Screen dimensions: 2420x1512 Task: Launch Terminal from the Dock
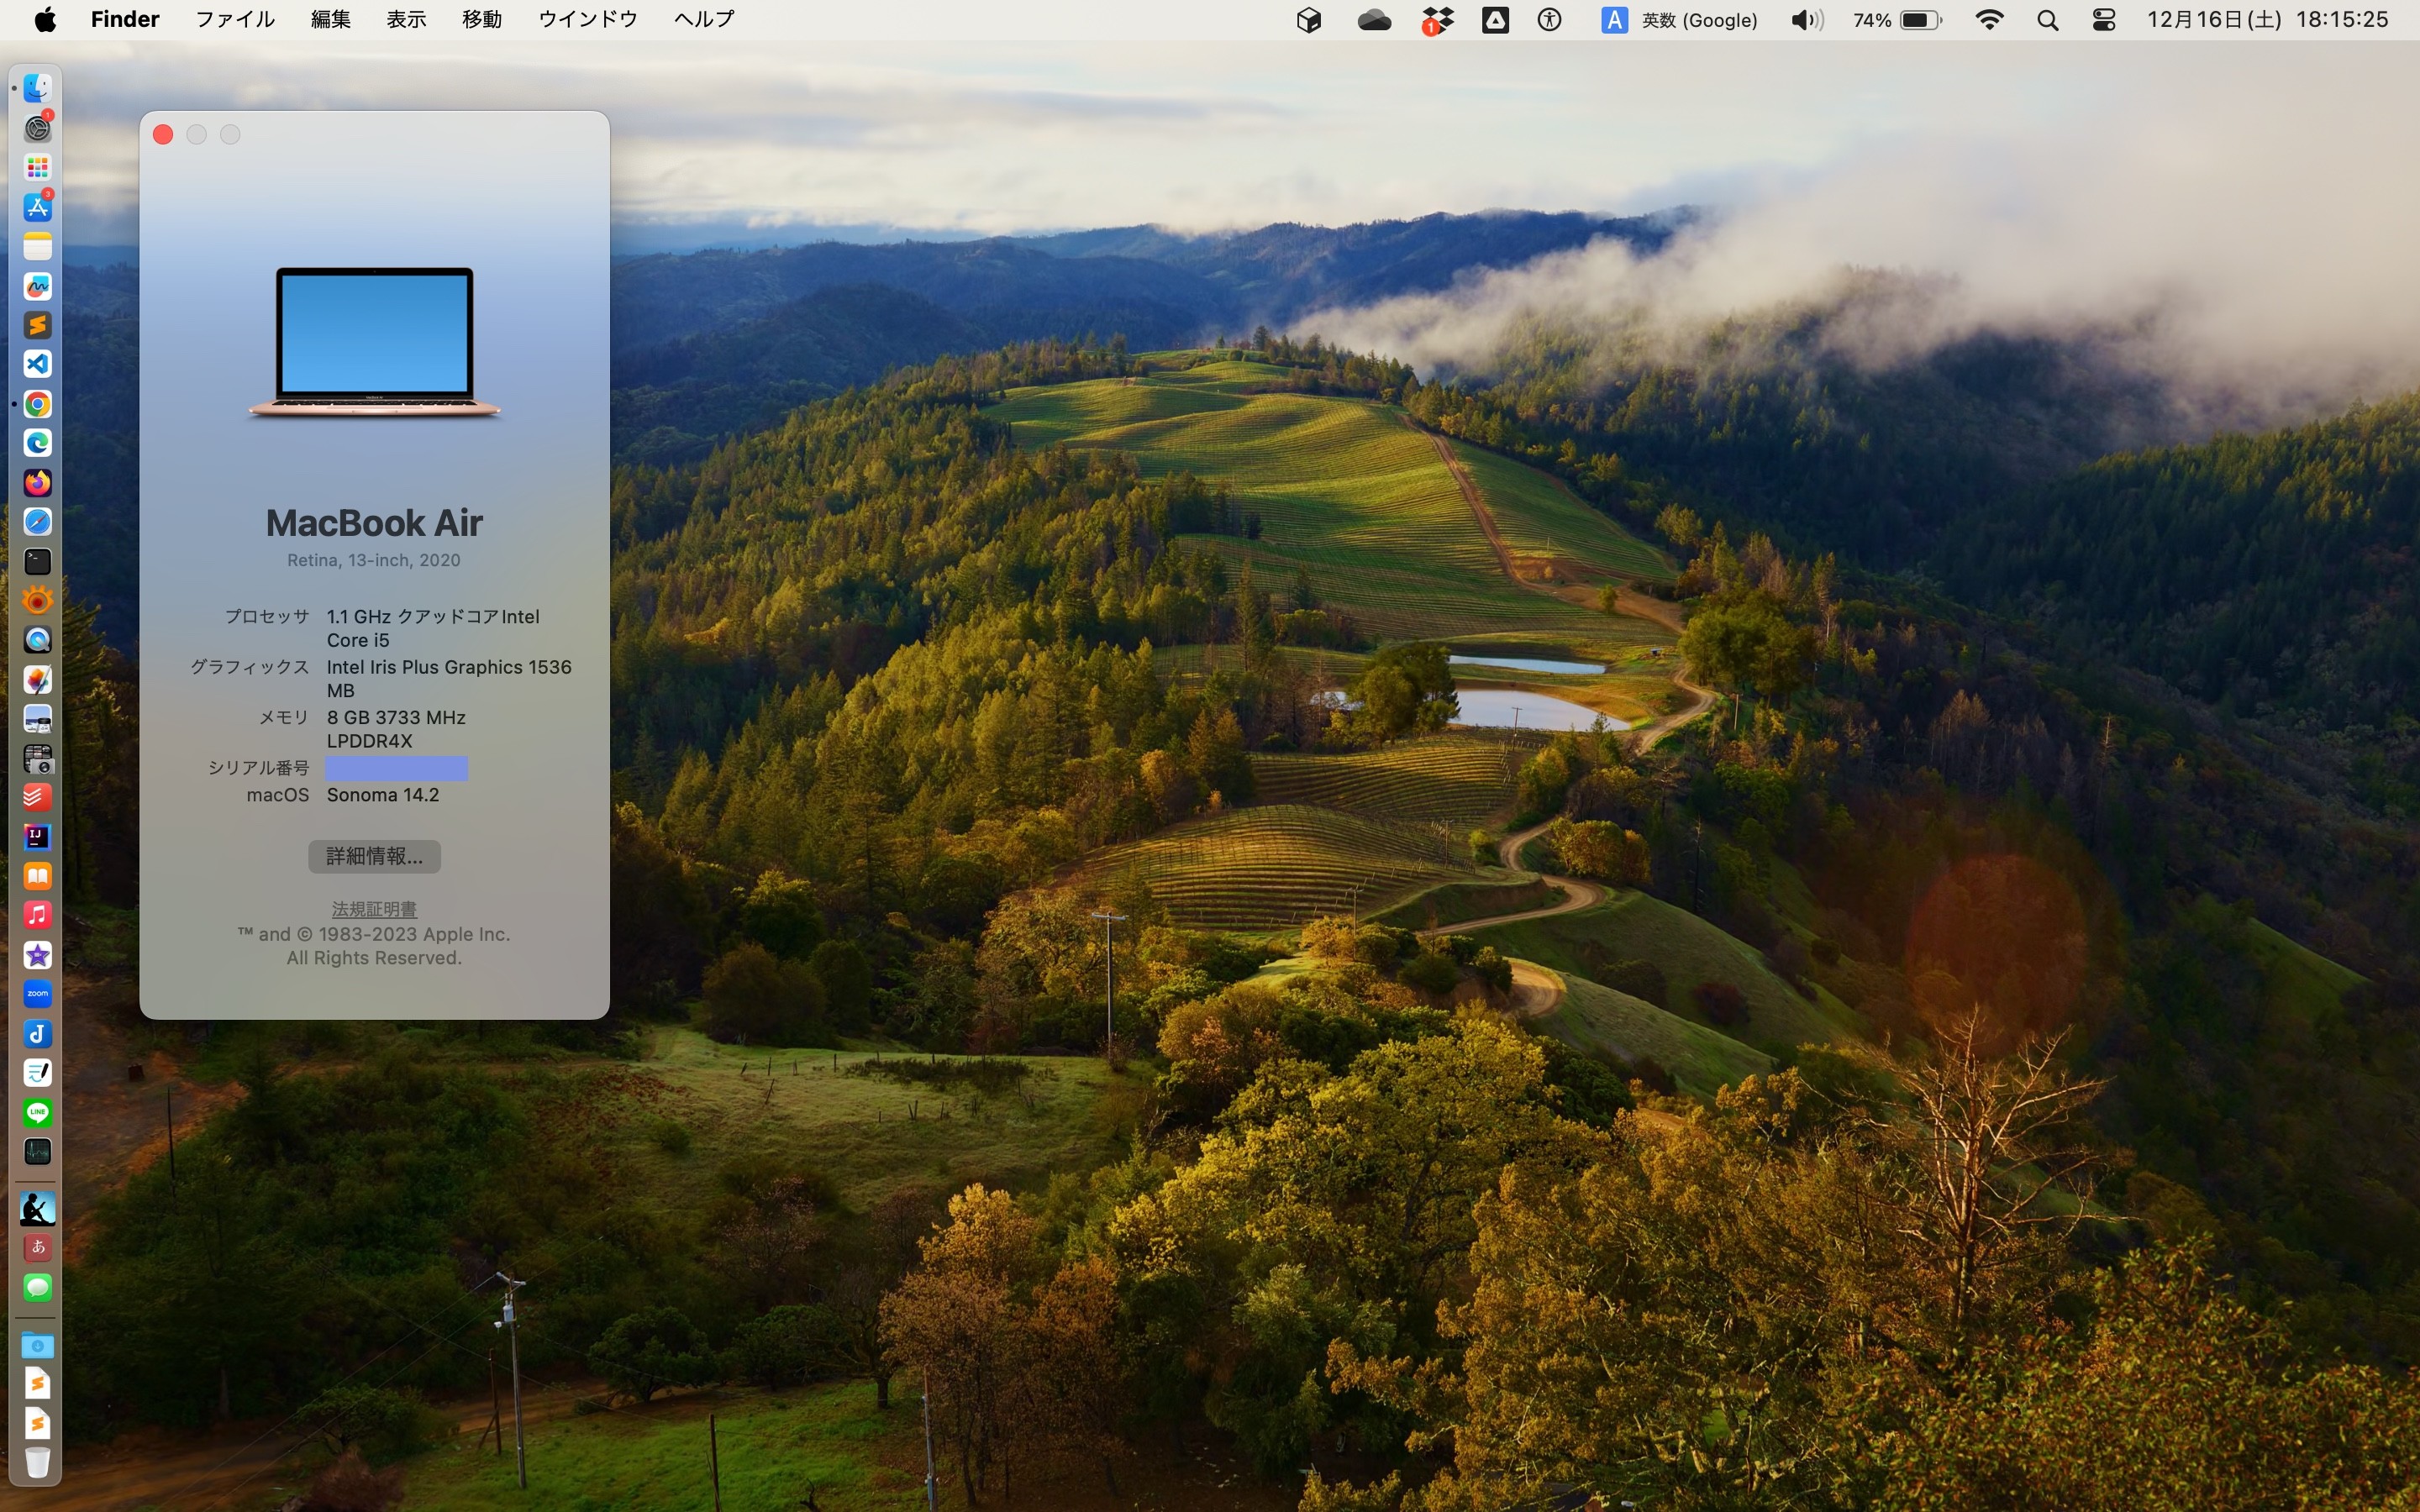point(38,561)
